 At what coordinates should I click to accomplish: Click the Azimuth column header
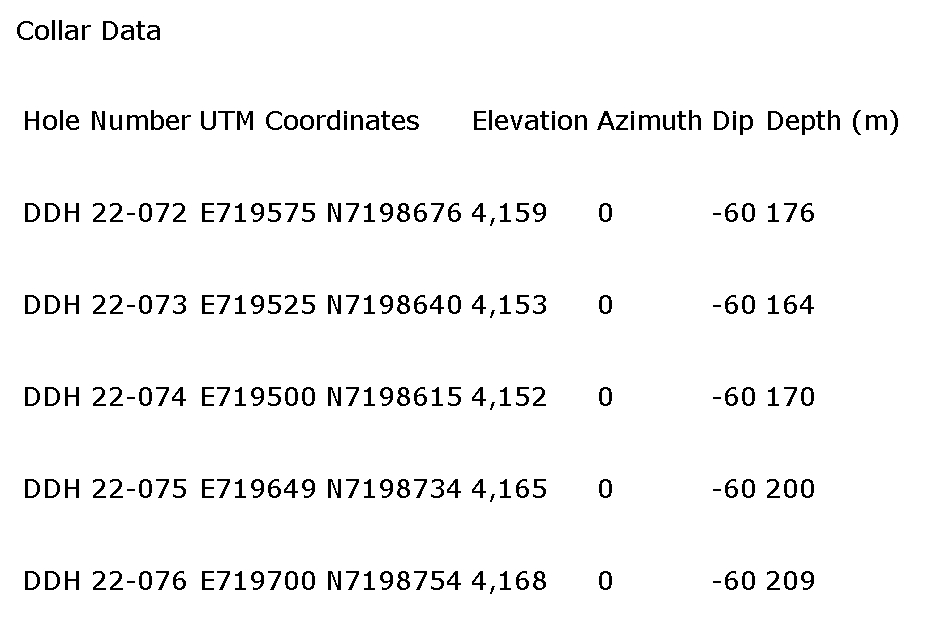tap(650, 121)
